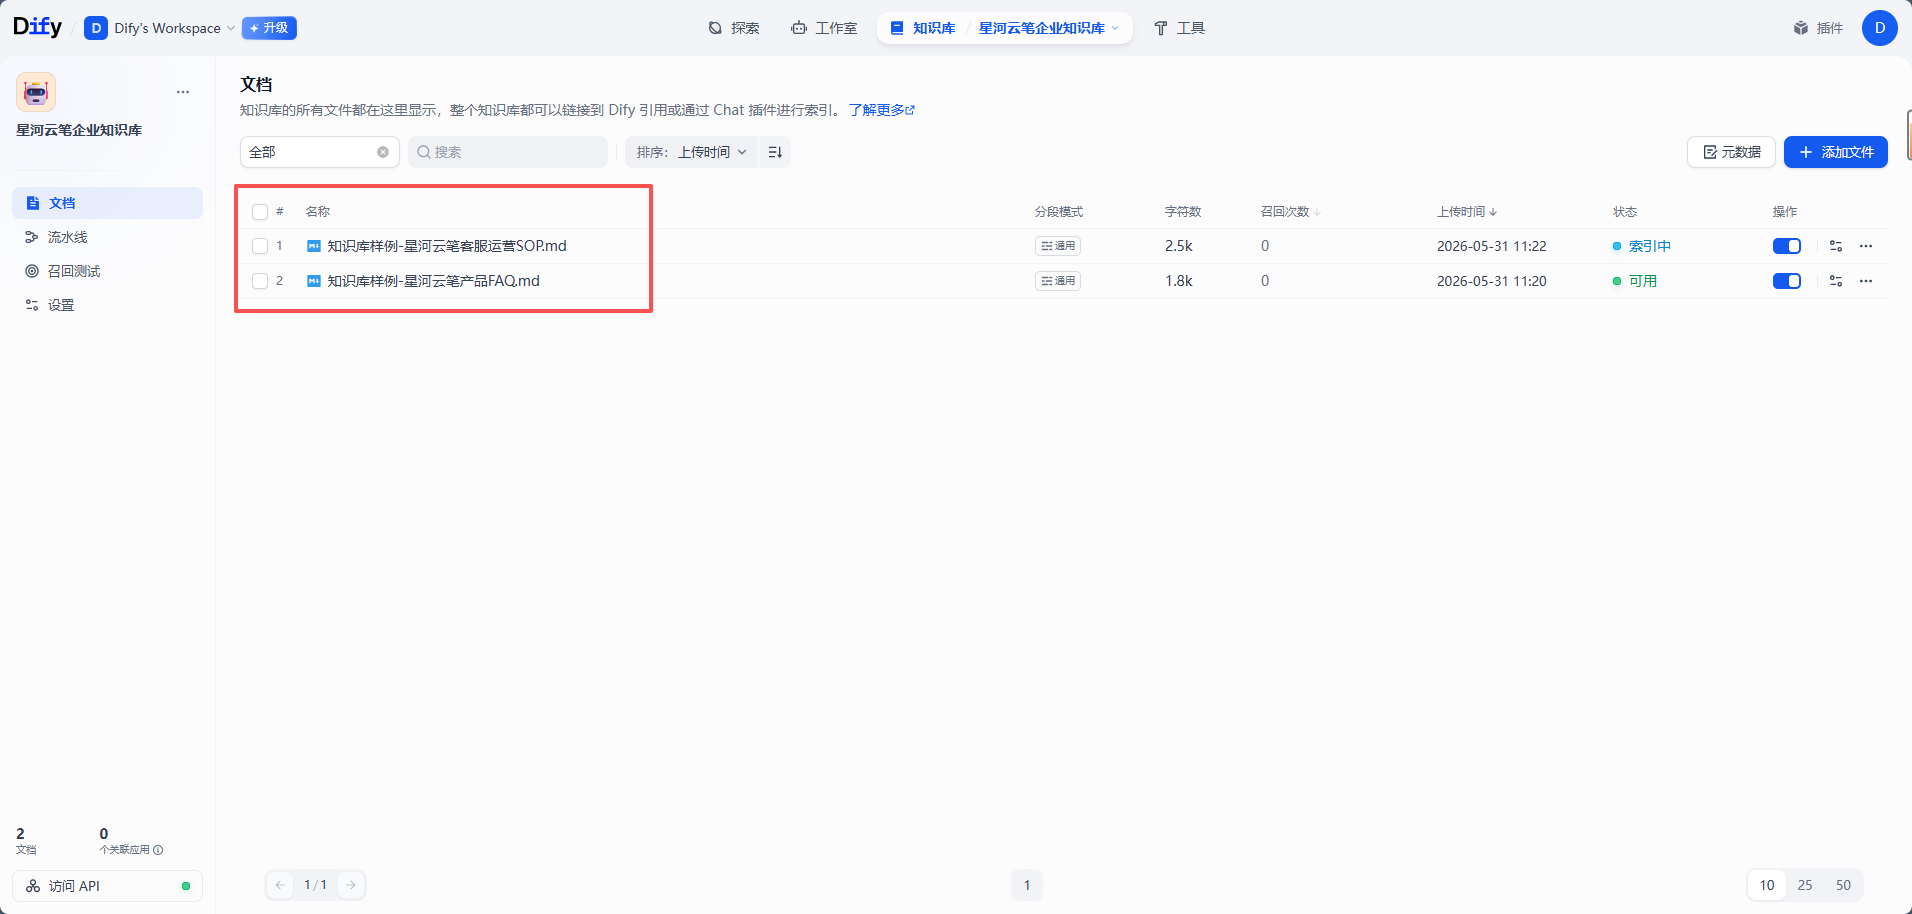Image resolution: width=1912 pixels, height=914 pixels.
Task: Sort by the 上传时间 column header
Action: click(x=1467, y=212)
